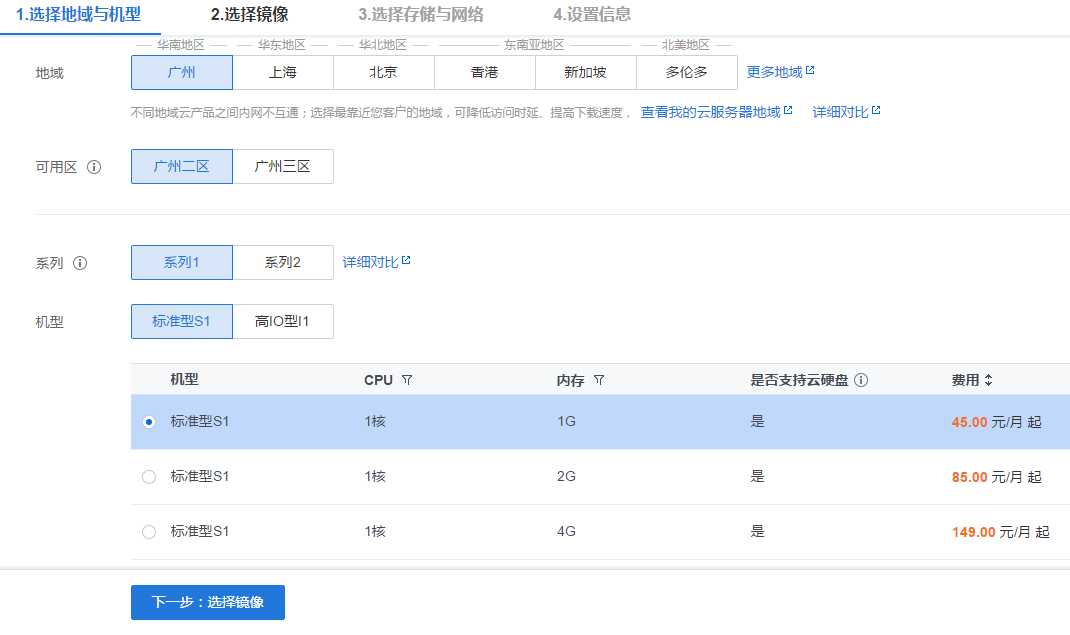Screen dimensions: 1070x635
Task: Select the 1核 2G 标准型S1 radio button
Action: (148, 477)
